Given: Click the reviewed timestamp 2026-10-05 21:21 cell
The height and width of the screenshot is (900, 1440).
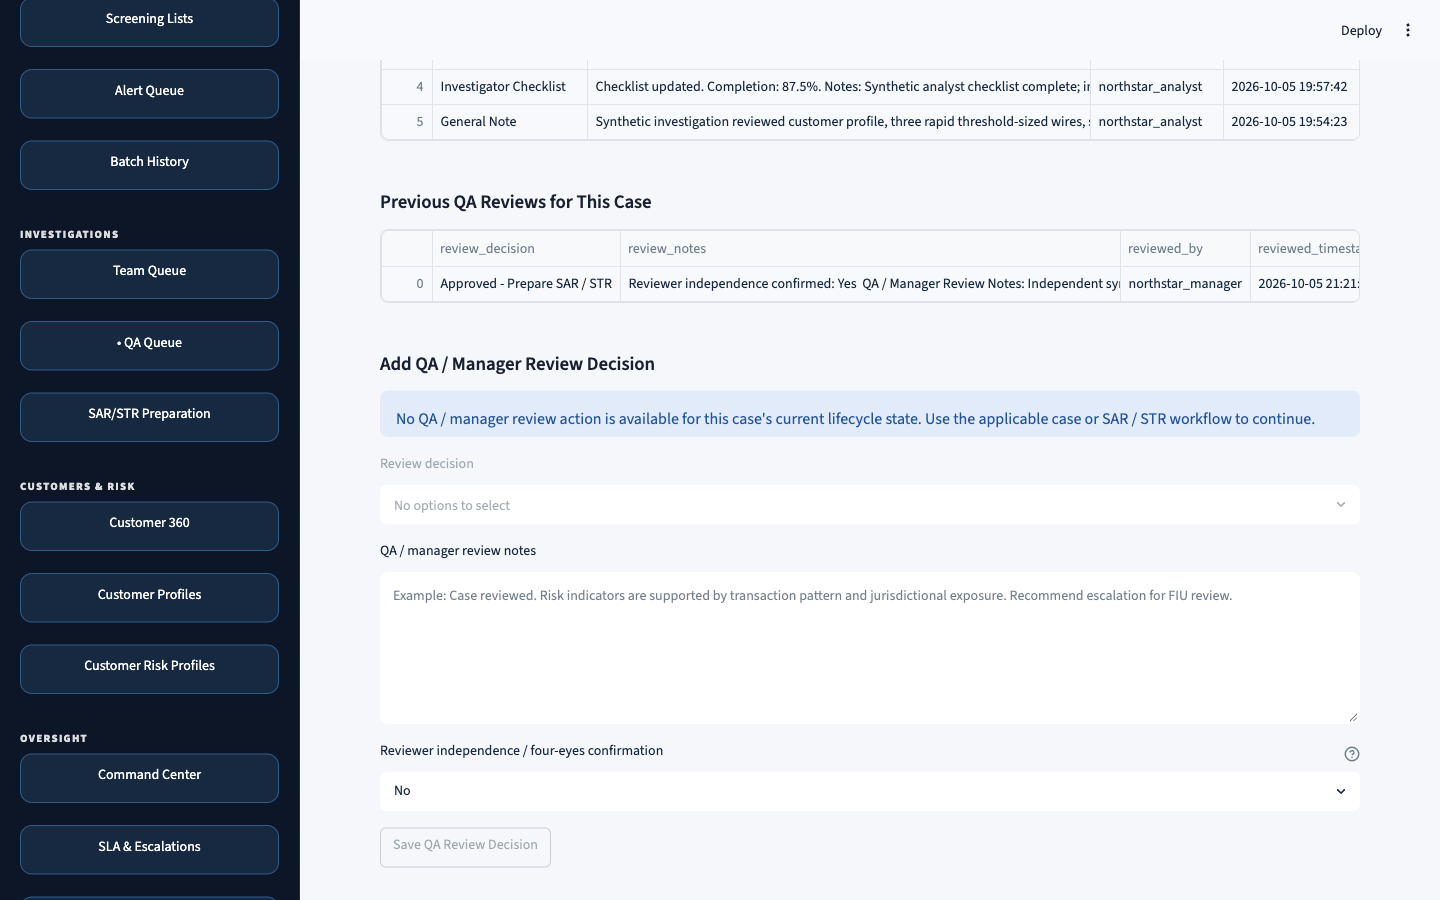Looking at the screenshot, I should click(1305, 284).
